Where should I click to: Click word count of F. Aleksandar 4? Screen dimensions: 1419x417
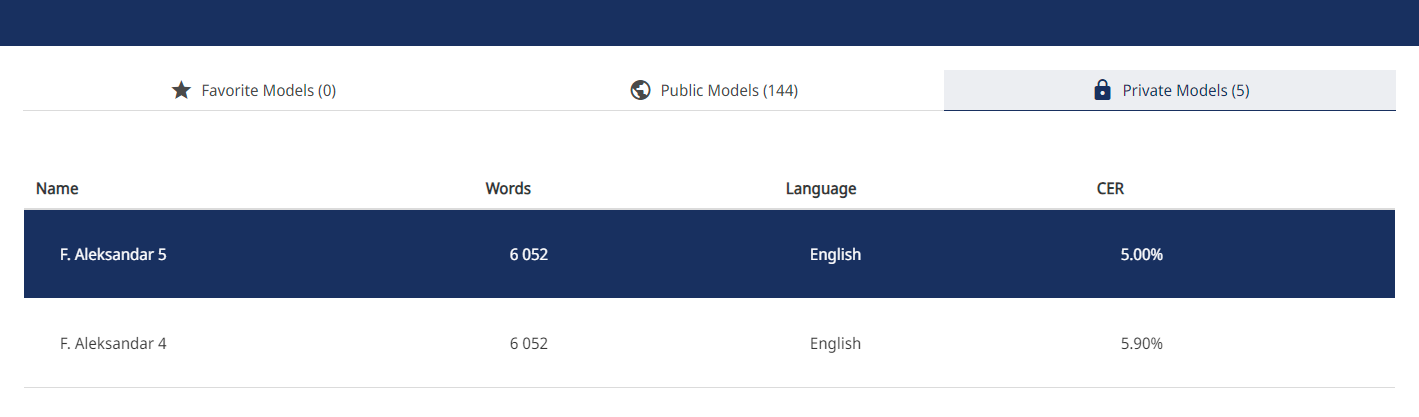(x=529, y=343)
